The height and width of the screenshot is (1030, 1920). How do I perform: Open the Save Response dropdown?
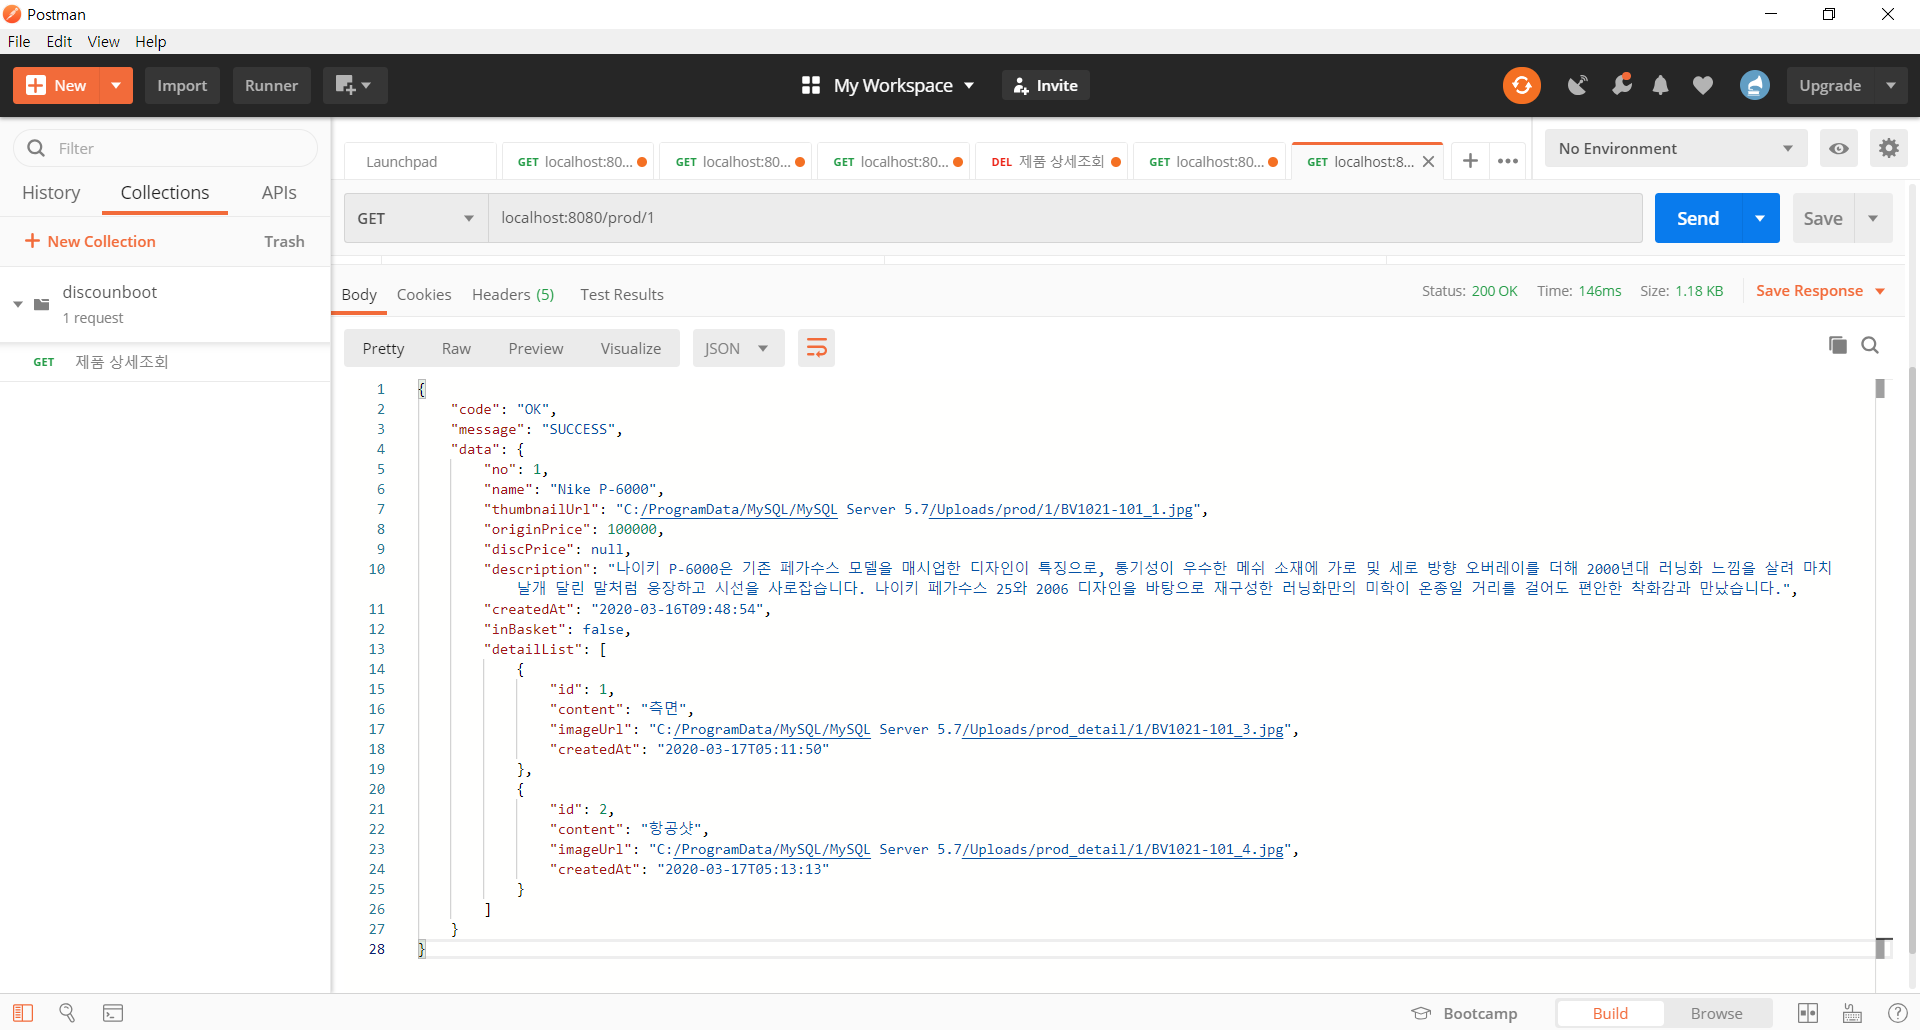pyautogui.click(x=1820, y=291)
